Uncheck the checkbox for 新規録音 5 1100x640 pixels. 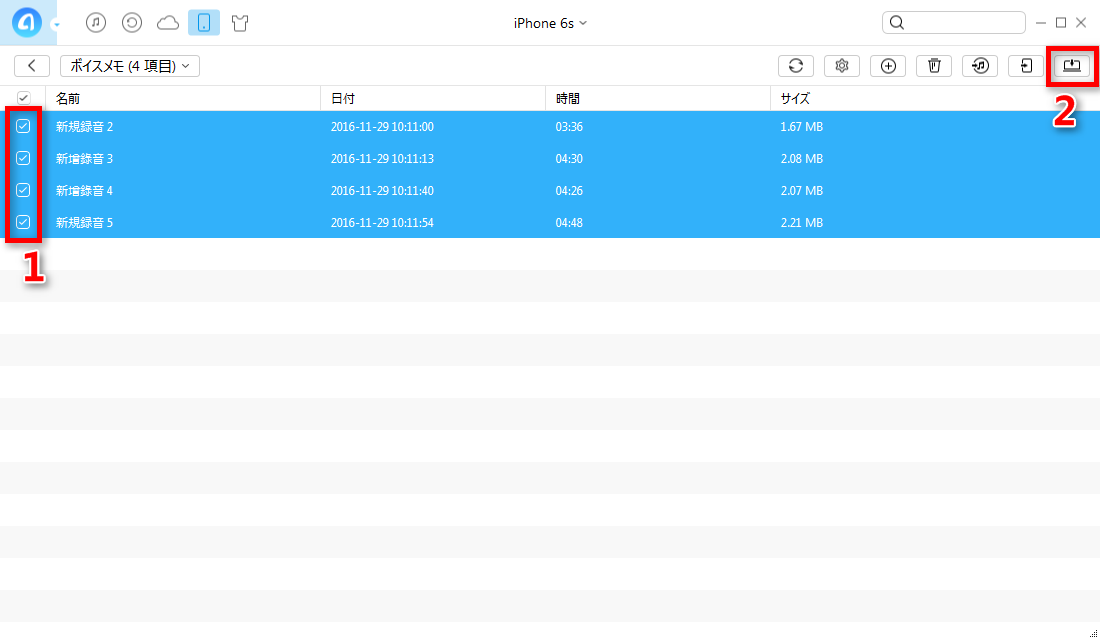click(23, 222)
